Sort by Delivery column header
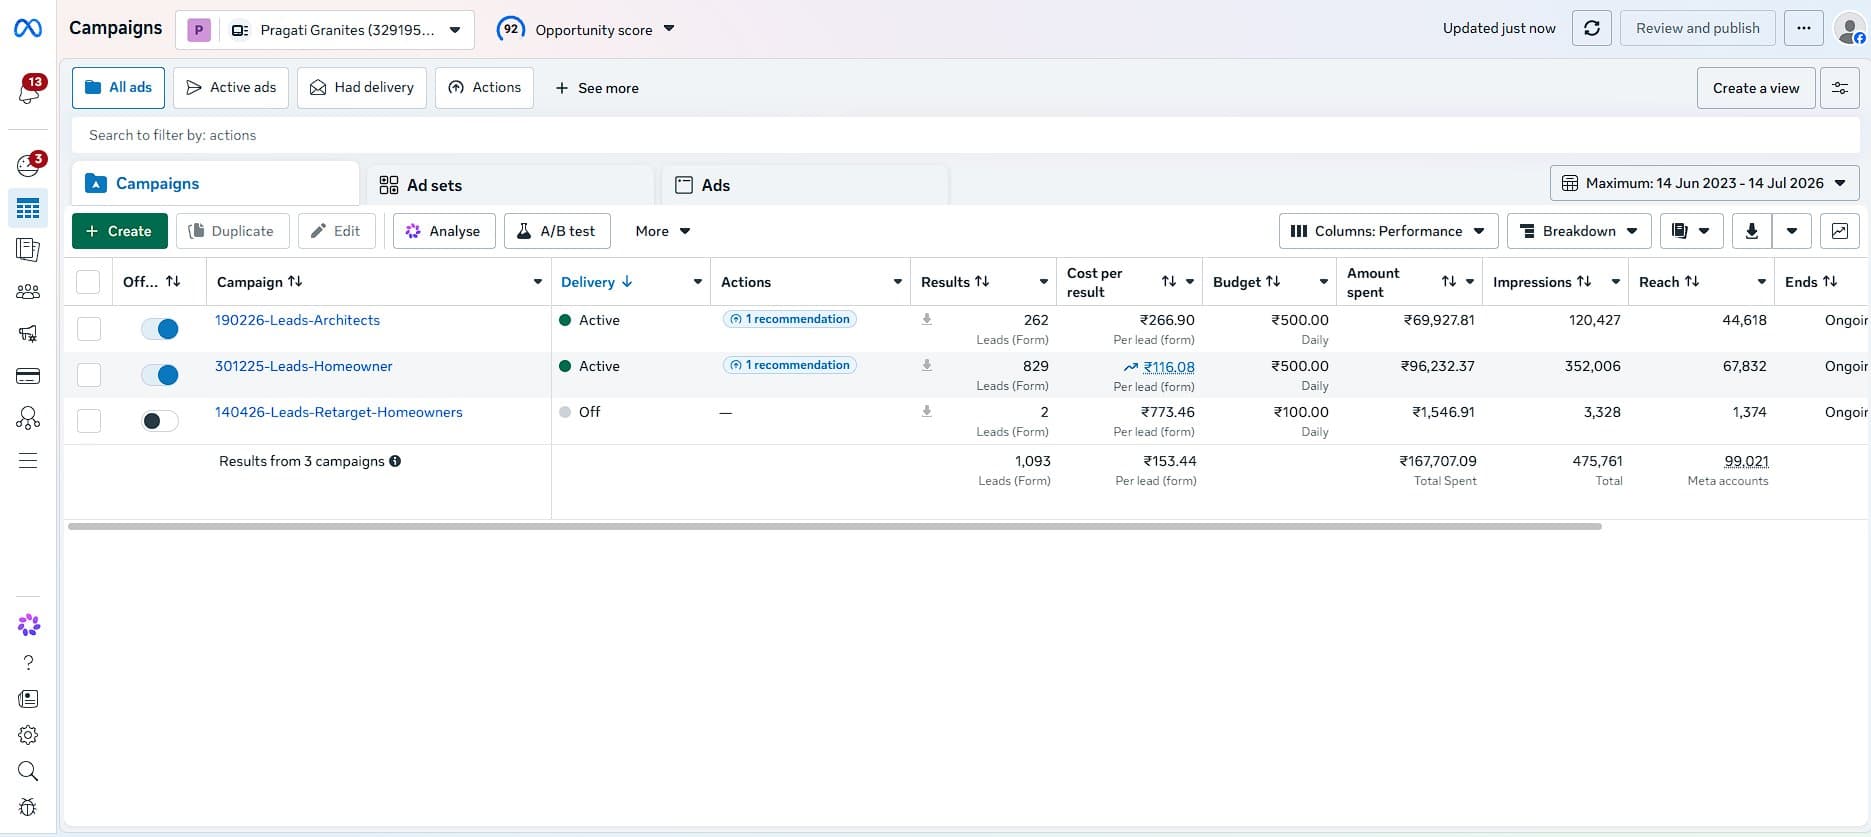The width and height of the screenshot is (1871, 837). [596, 282]
